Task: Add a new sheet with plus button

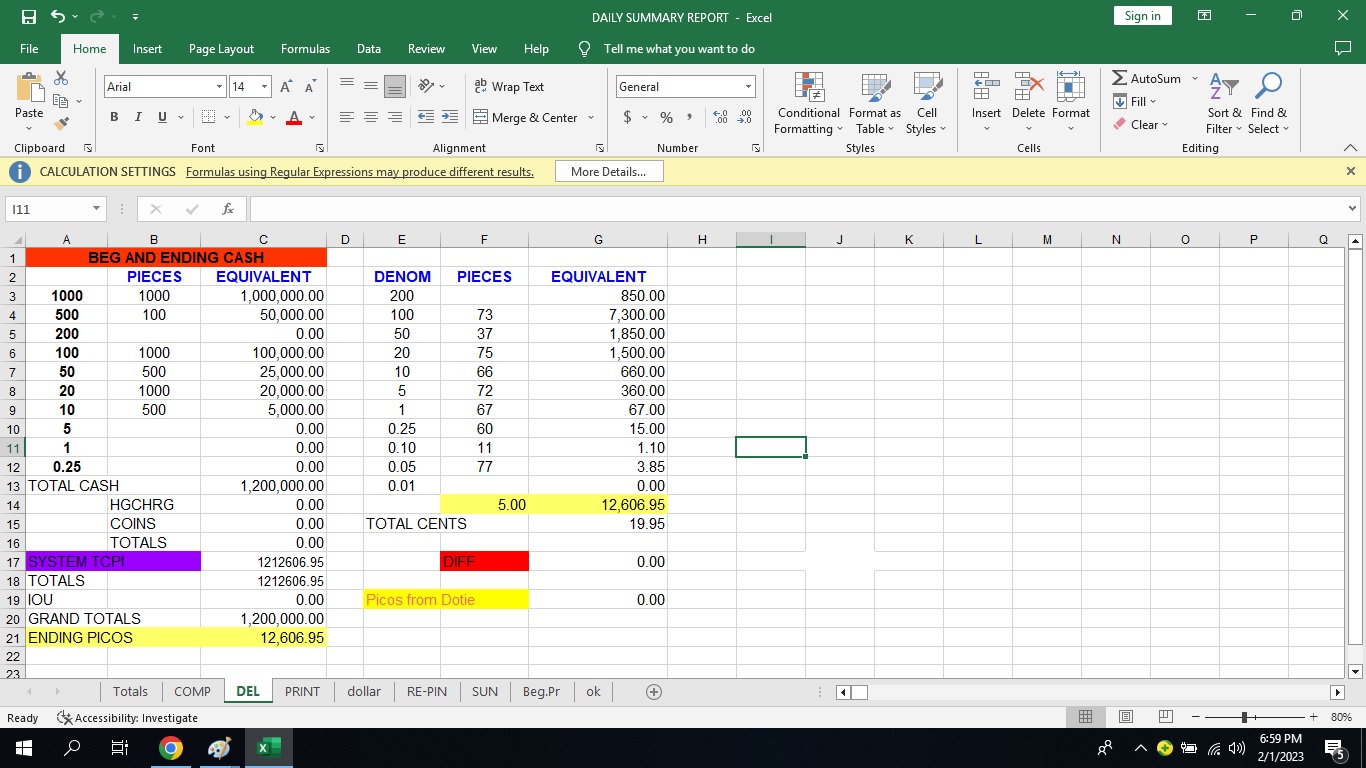Action: point(654,691)
